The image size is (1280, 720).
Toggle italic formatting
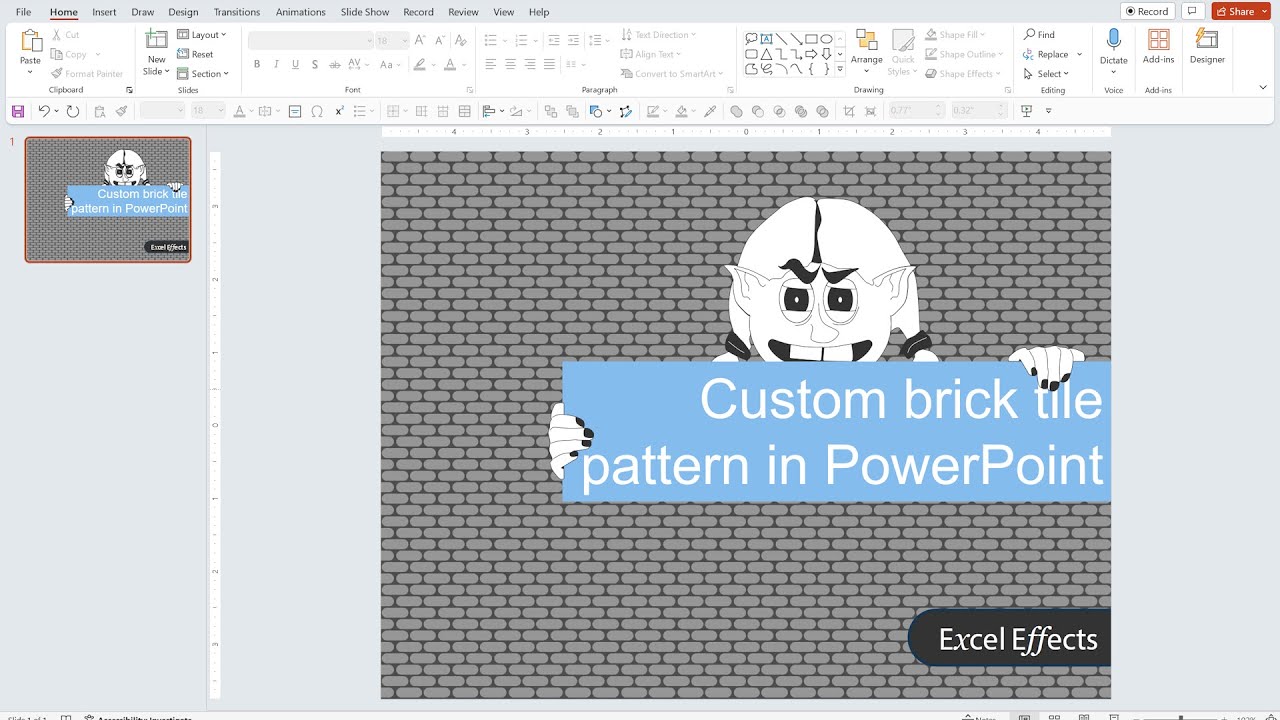pos(276,64)
